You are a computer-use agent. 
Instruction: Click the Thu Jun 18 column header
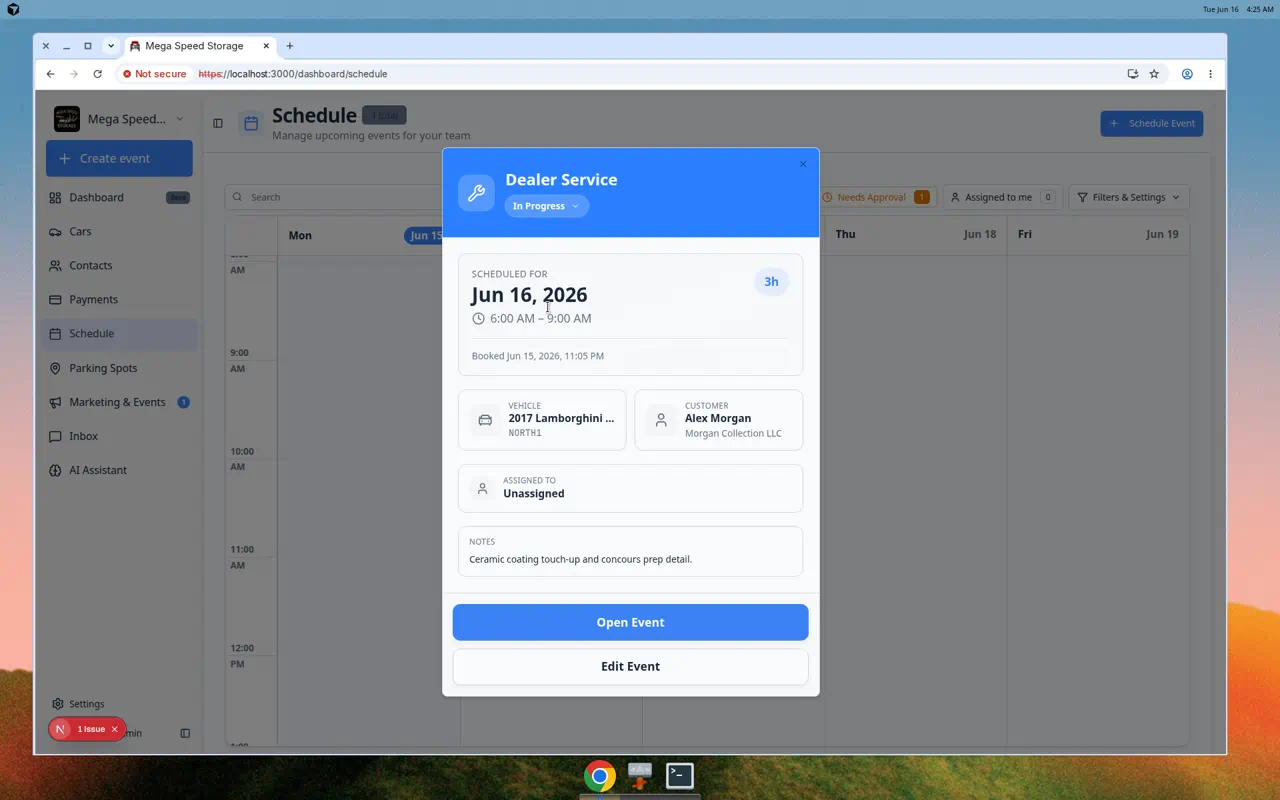pyautogui.click(x=915, y=234)
